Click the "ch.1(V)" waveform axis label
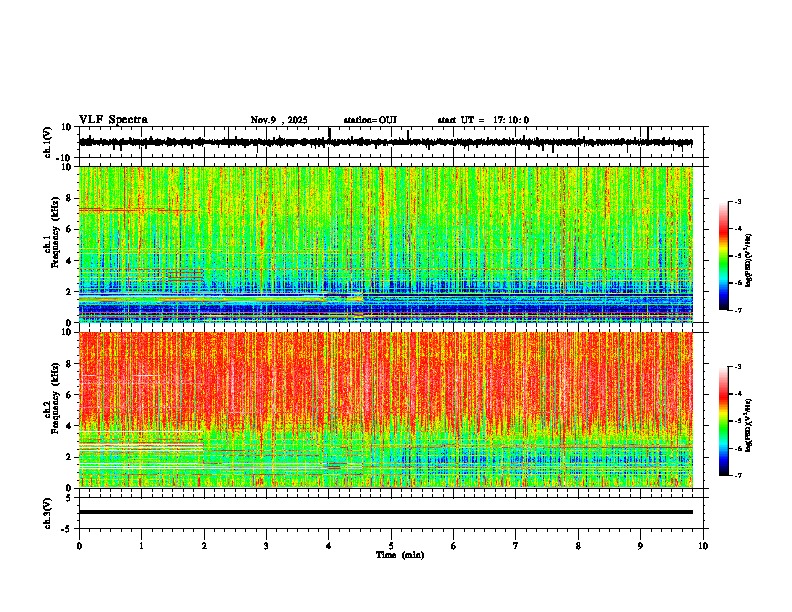The height and width of the screenshot is (612, 792). coord(48,142)
